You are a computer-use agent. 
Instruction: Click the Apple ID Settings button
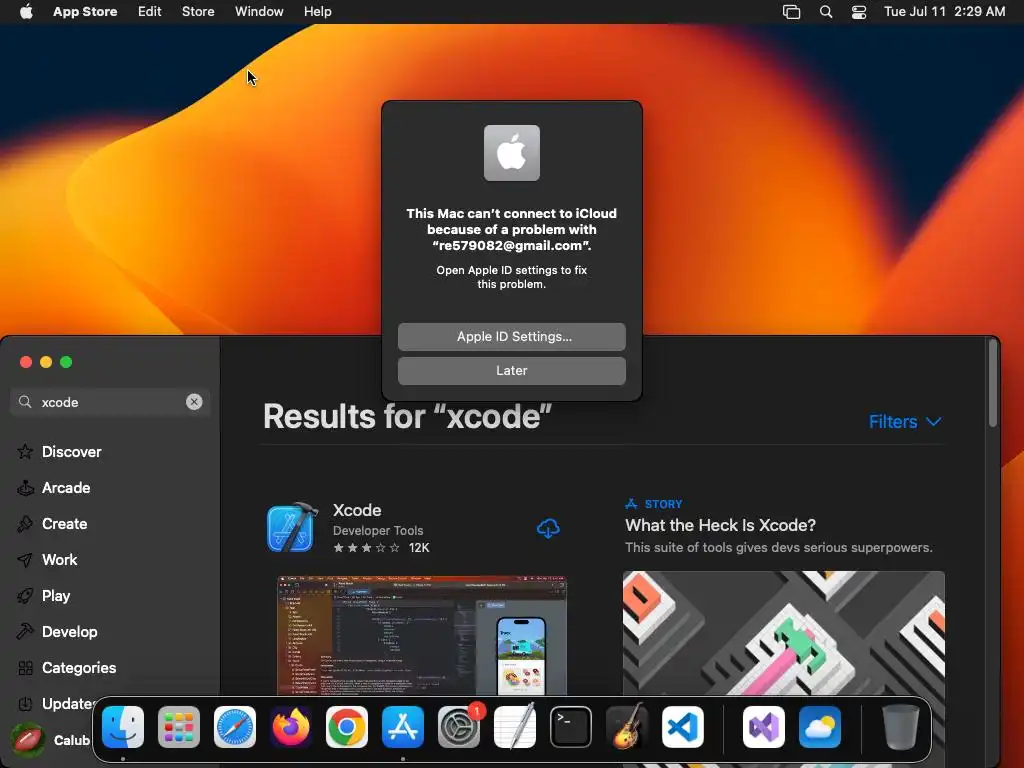512,336
